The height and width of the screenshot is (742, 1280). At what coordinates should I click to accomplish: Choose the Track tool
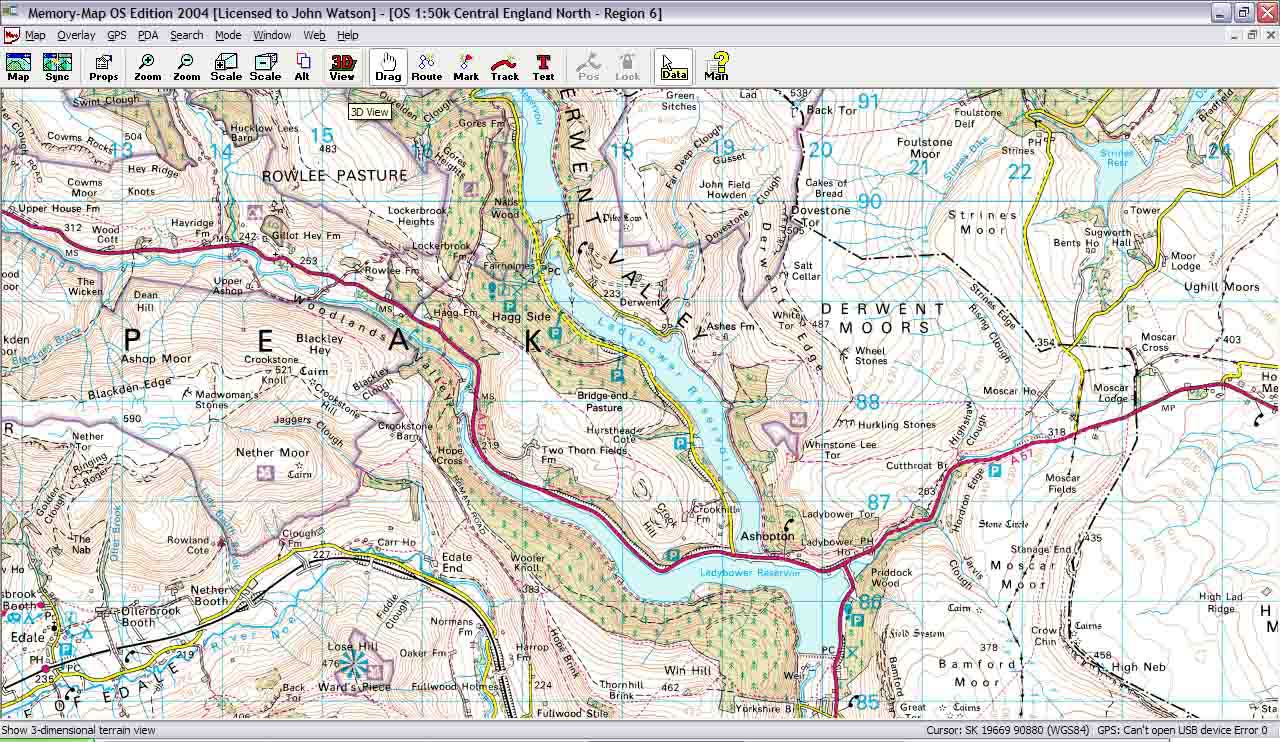pyautogui.click(x=505, y=67)
